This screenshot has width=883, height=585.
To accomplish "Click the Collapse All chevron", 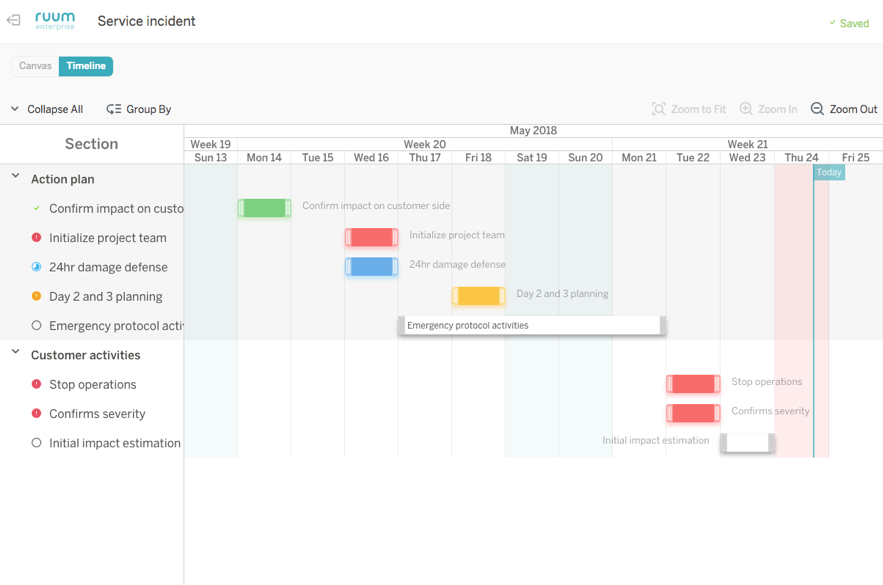I will click(14, 108).
